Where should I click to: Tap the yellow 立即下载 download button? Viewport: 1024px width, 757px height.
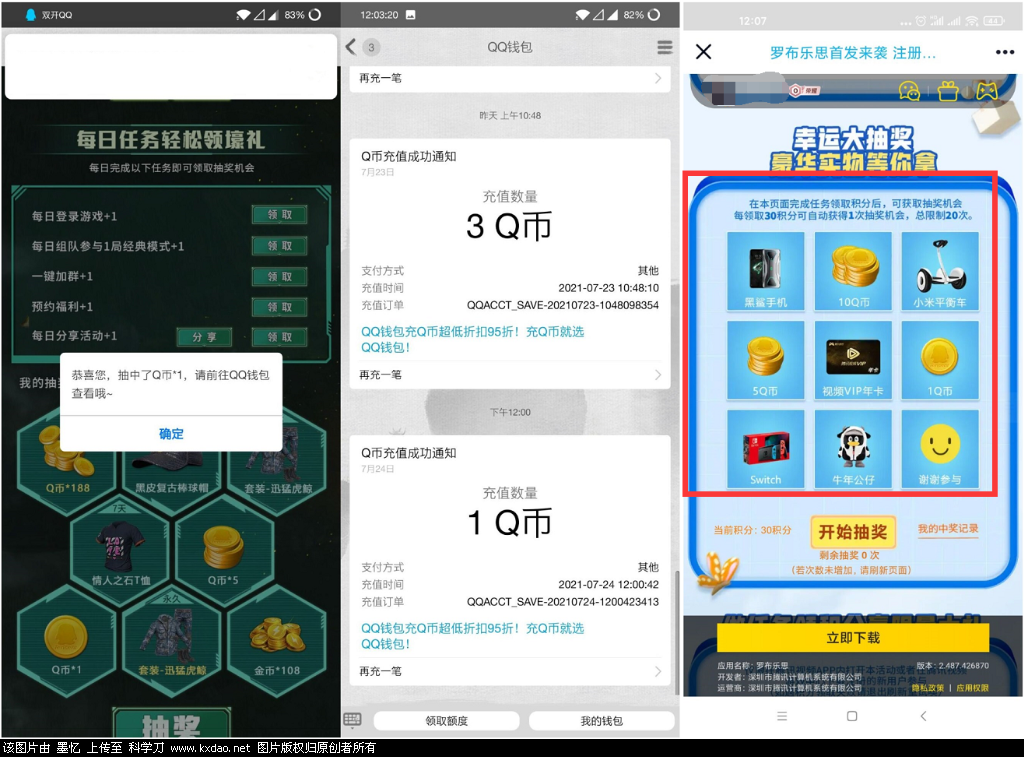[x=852, y=637]
